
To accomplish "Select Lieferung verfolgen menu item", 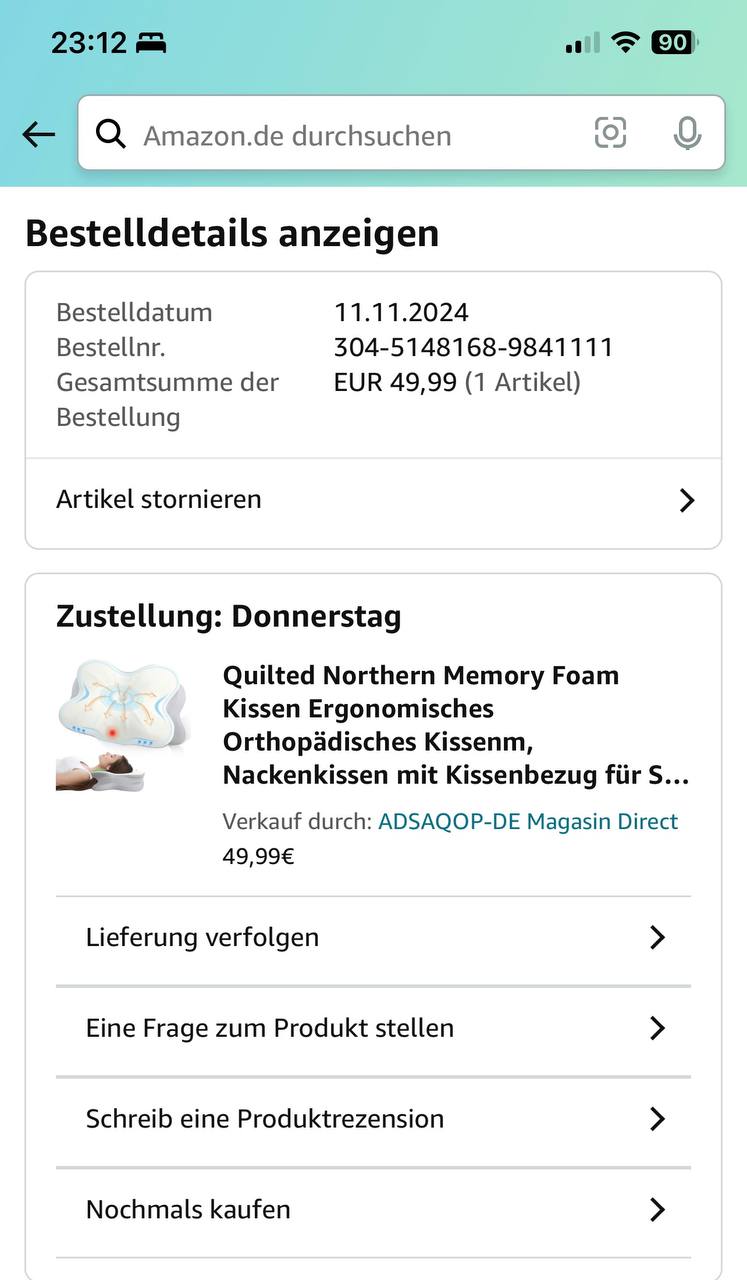I will [x=203, y=938].
